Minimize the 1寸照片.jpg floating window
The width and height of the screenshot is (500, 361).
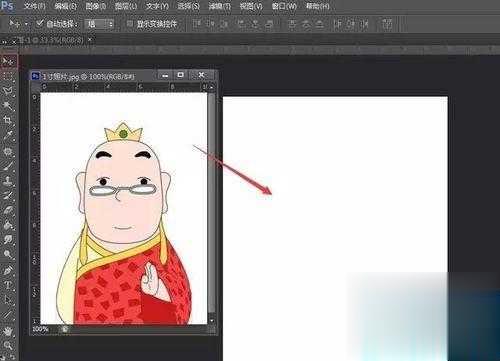pos(165,75)
